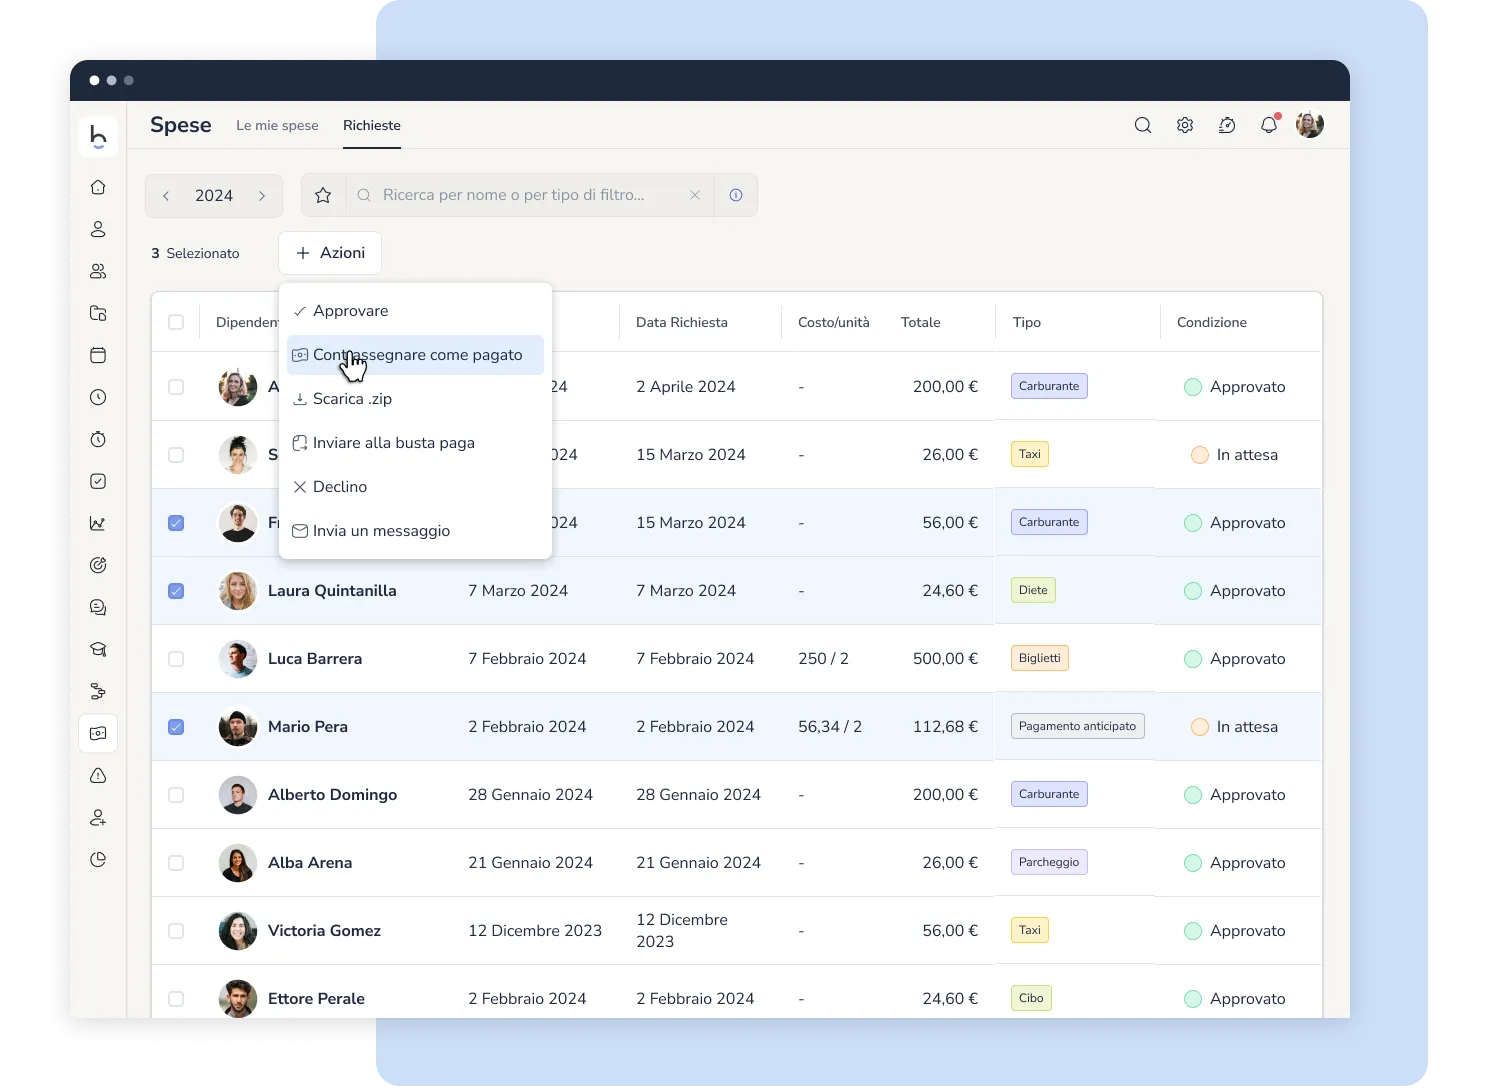This screenshot has width=1500, height=1089.
Task: Open the graduation cap training sidebar icon
Action: (x=98, y=649)
